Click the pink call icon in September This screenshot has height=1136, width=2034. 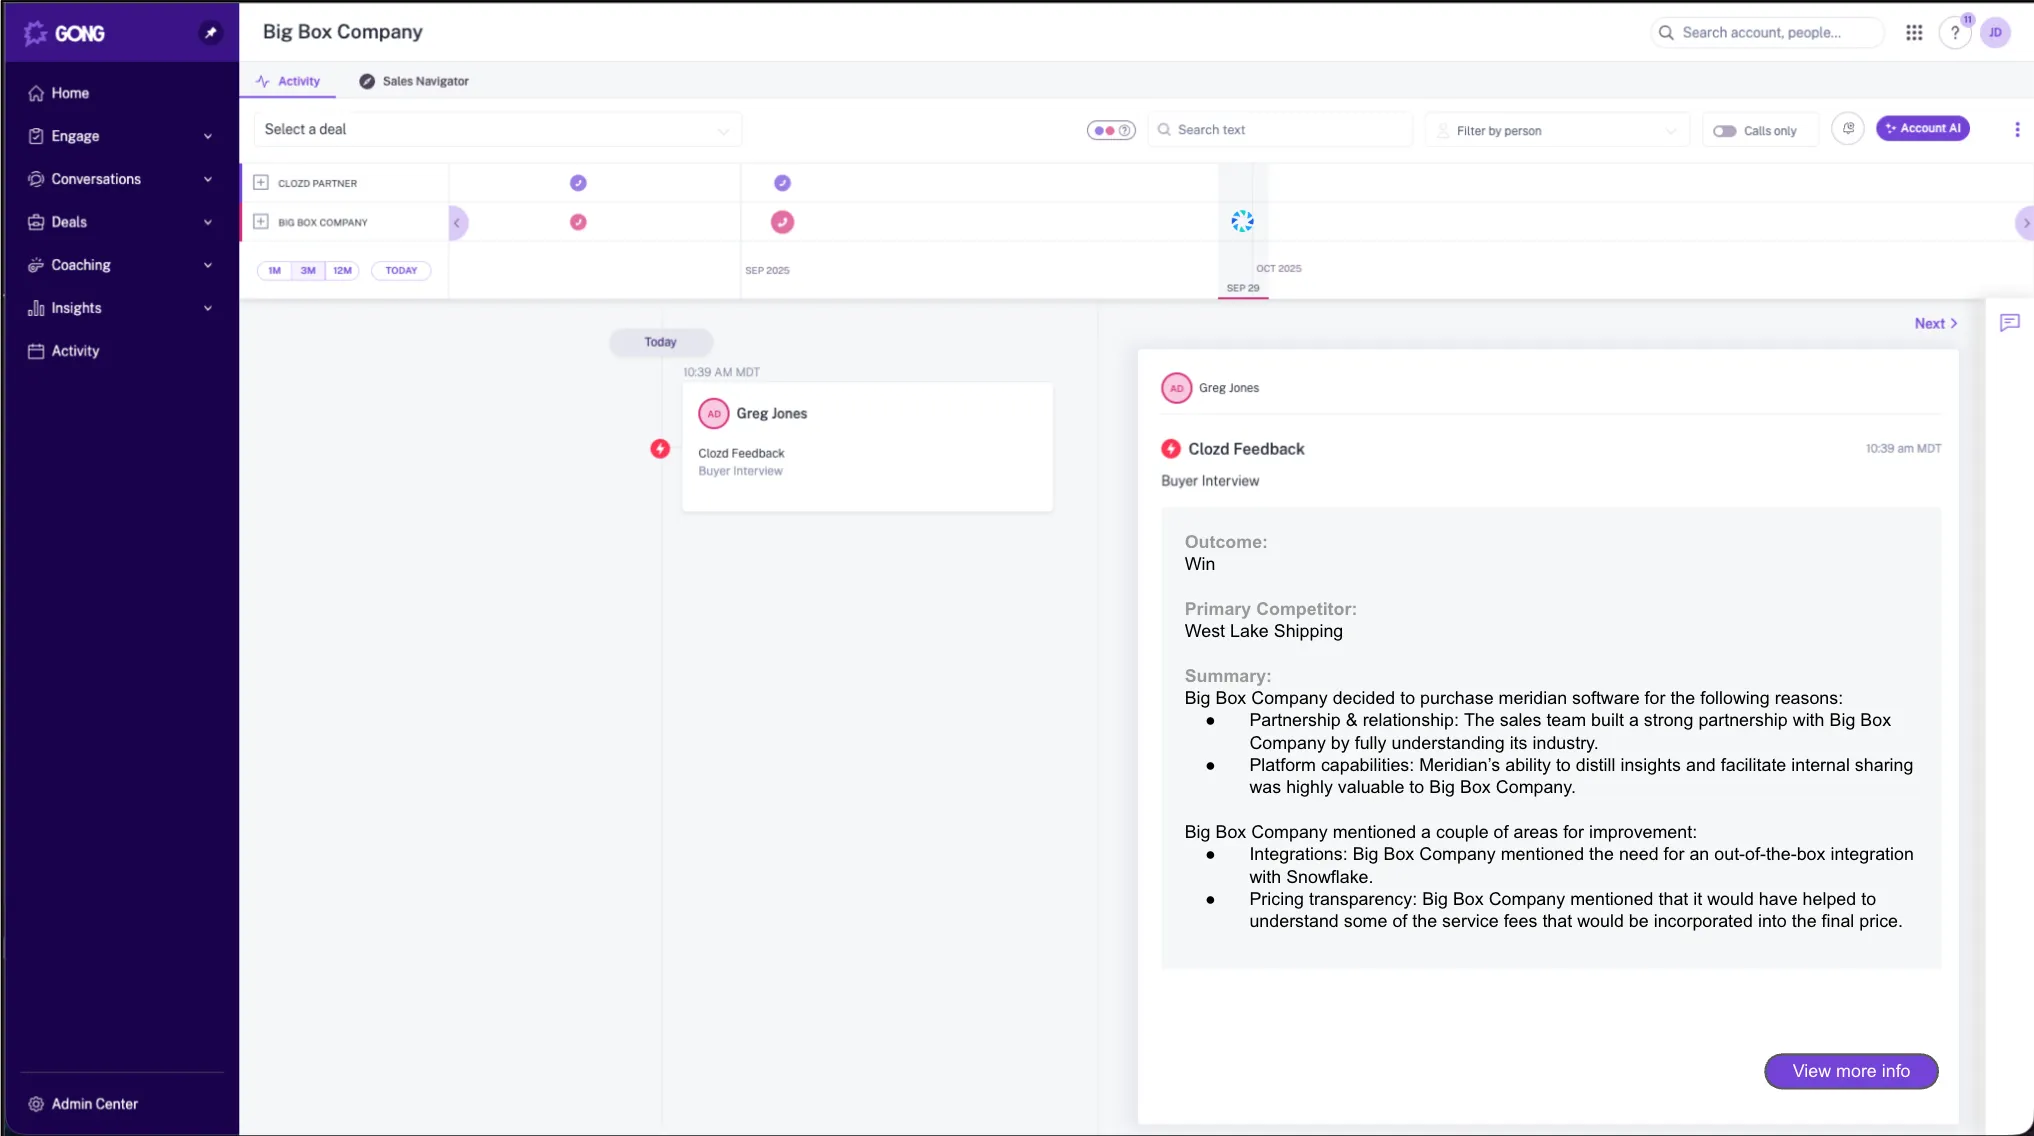[782, 222]
